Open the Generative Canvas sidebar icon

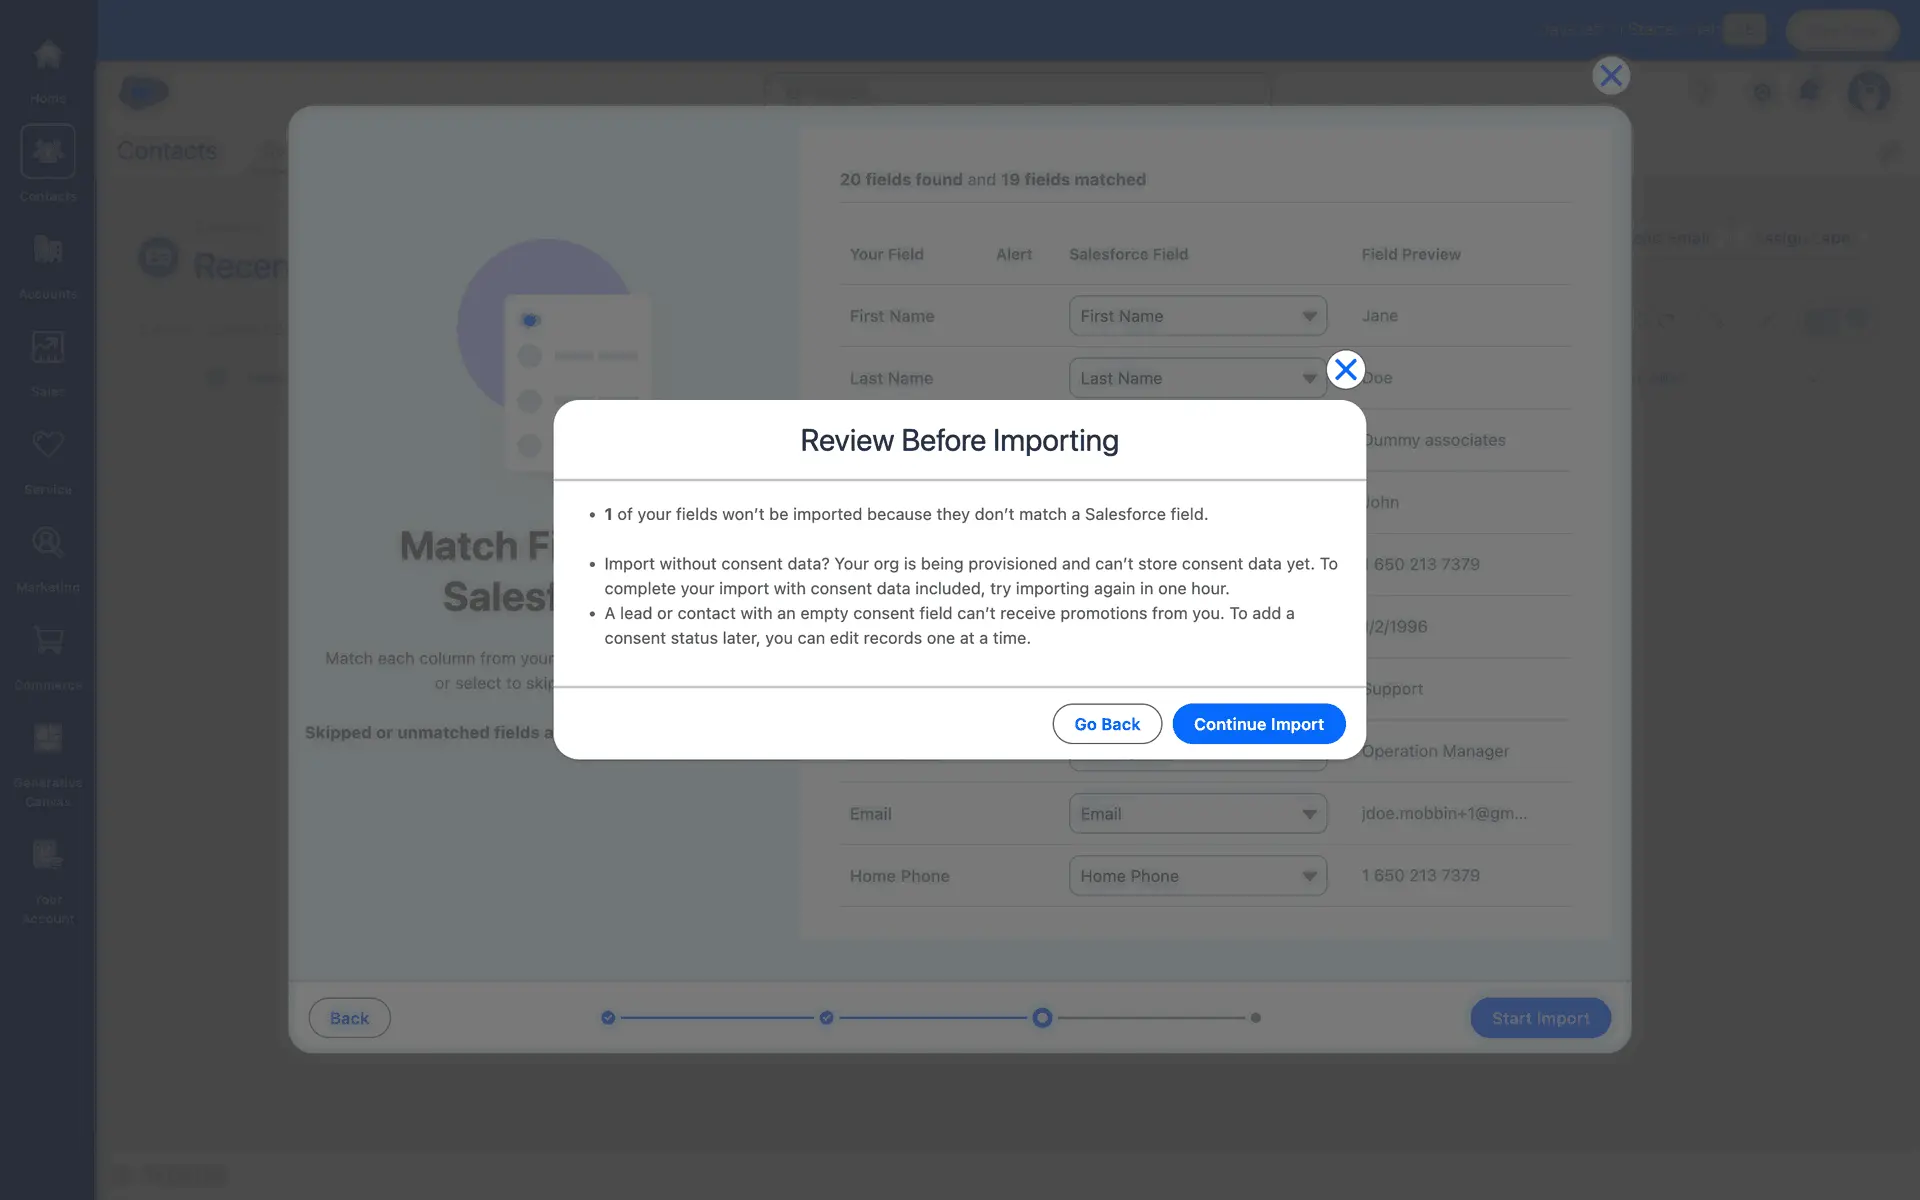[x=47, y=738]
